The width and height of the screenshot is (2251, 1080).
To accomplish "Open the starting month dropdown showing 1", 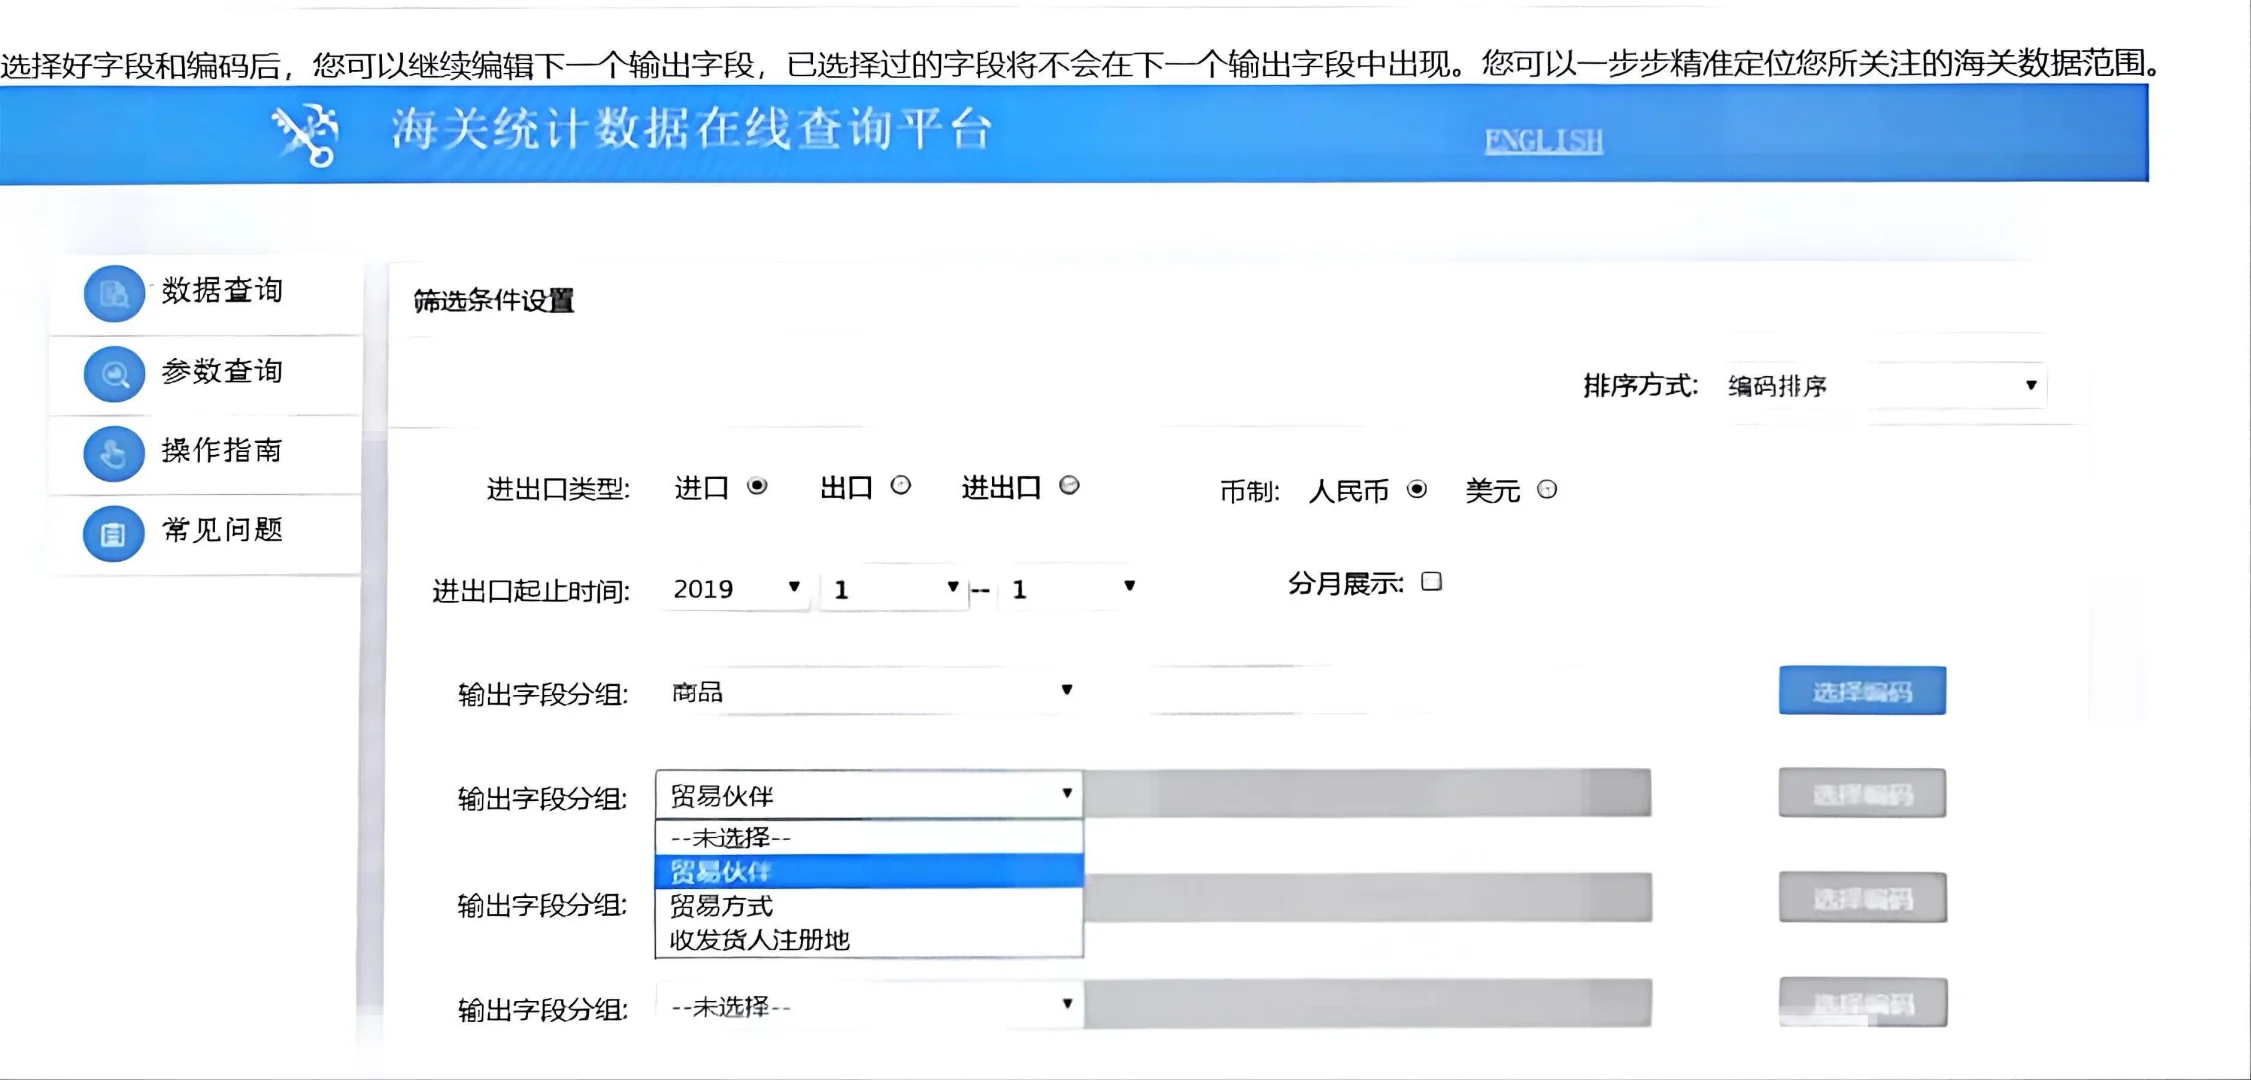I will click(x=890, y=589).
